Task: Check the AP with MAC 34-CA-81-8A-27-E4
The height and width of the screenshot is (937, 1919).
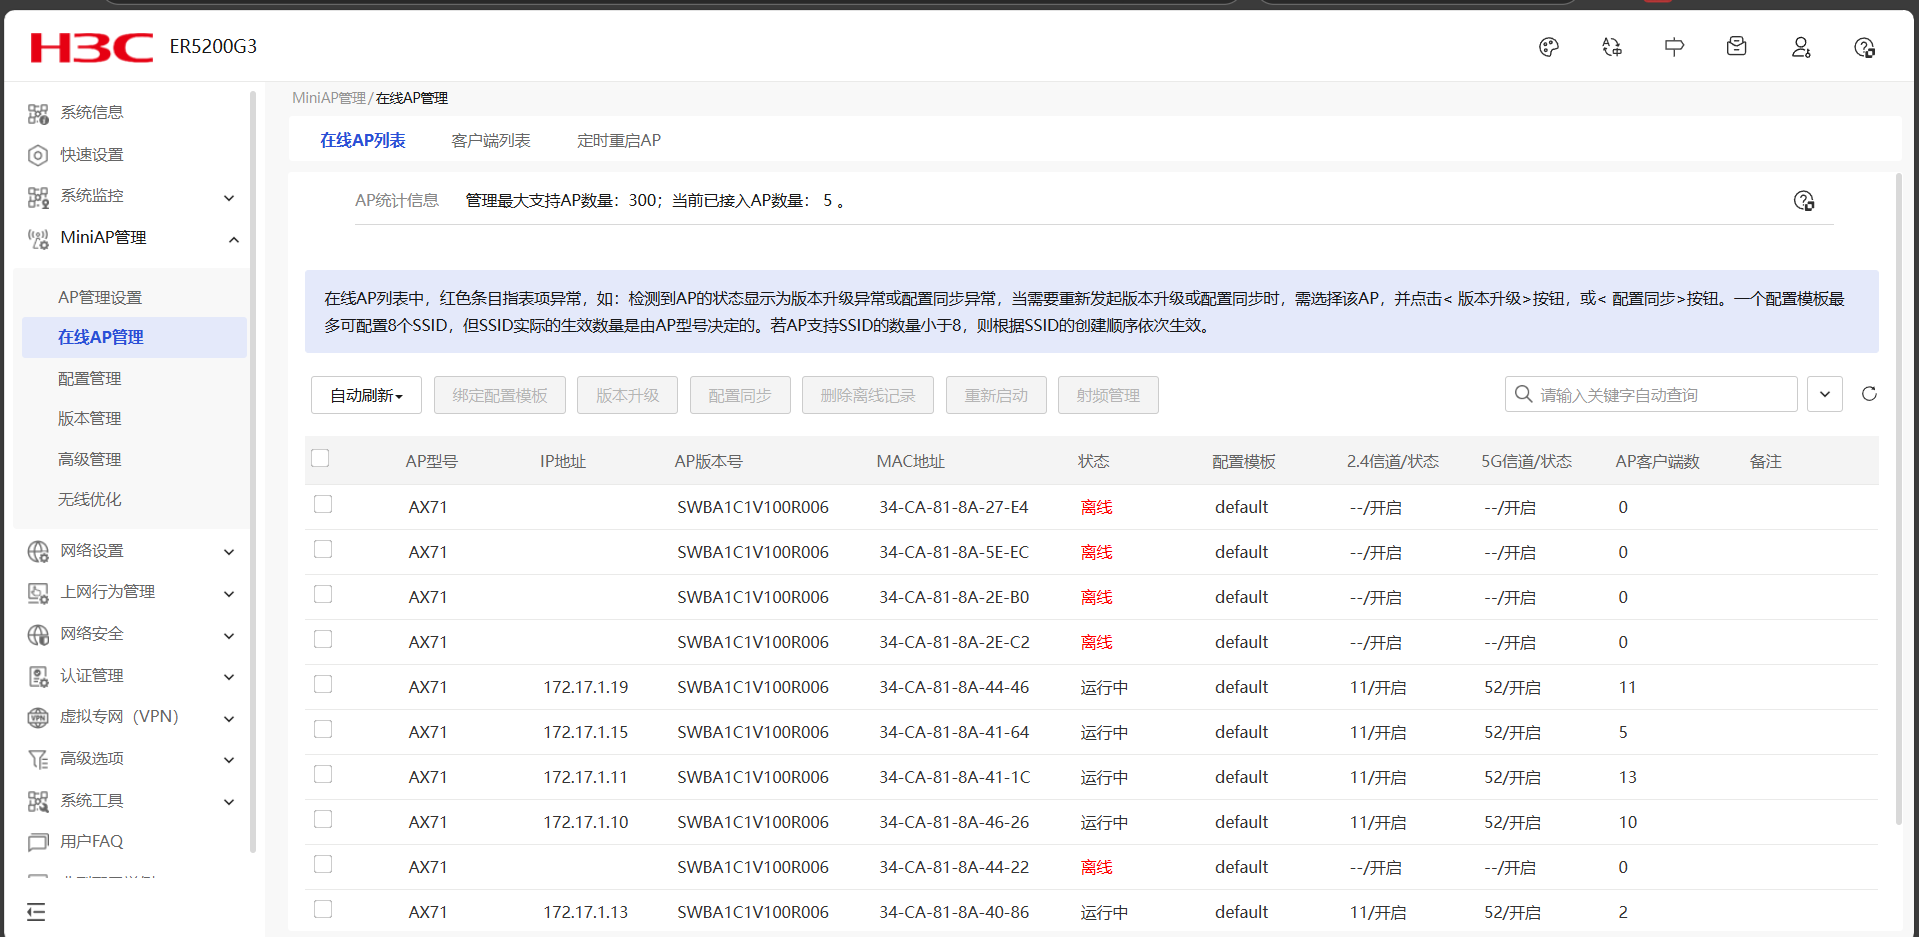Action: pyautogui.click(x=322, y=504)
